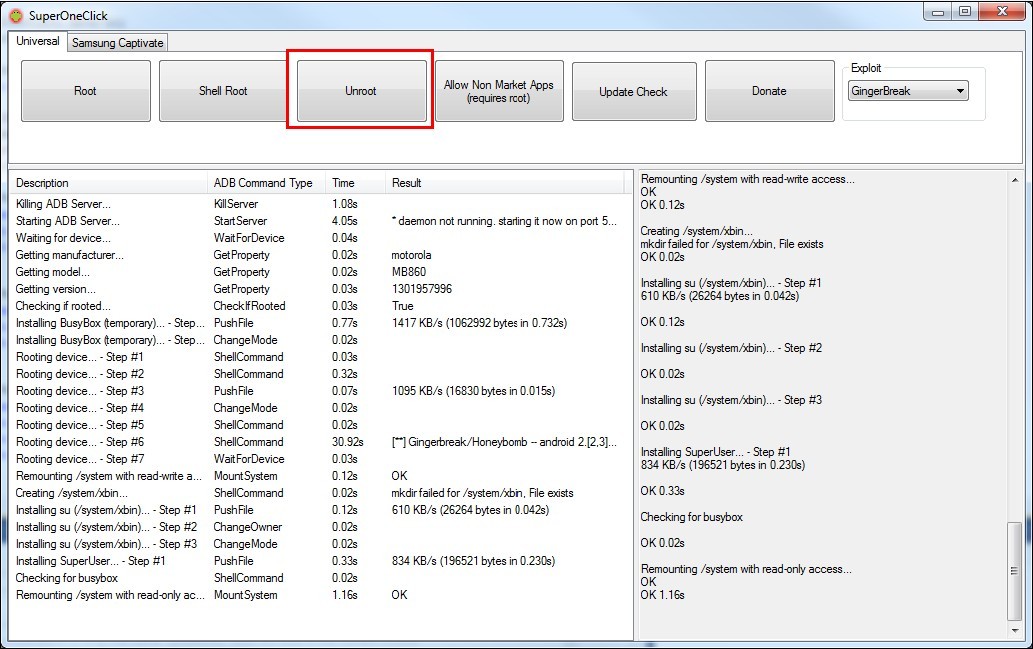Select the Universal tab
This screenshot has height=649, width=1033.
pyautogui.click(x=38, y=42)
